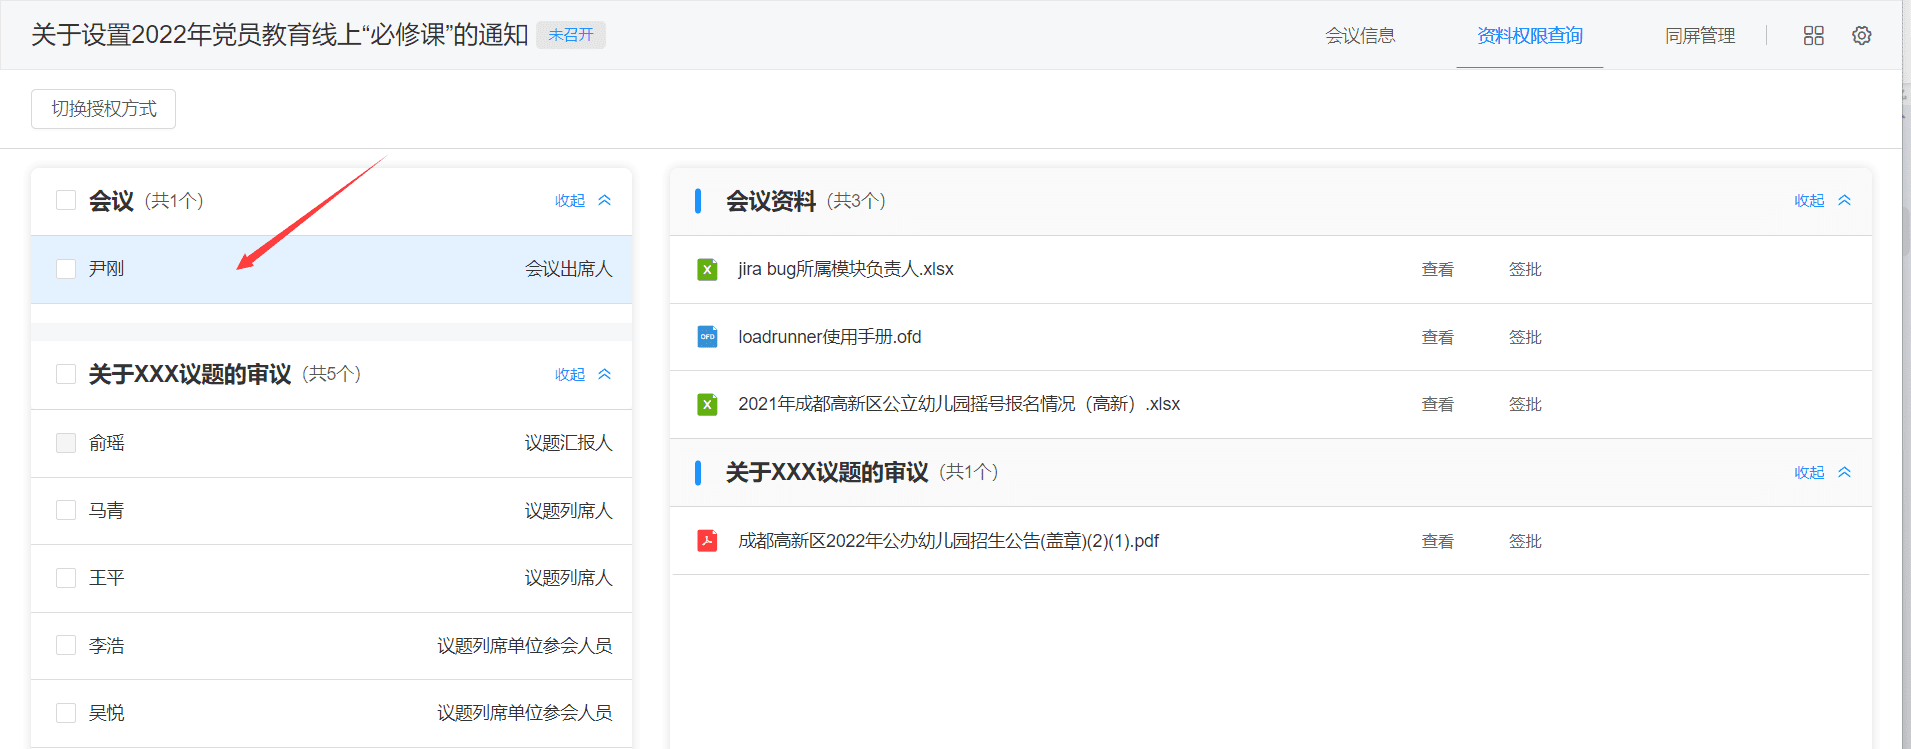Open the 同屏管理 tab
The width and height of the screenshot is (1911, 749).
tap(1700, 35)
